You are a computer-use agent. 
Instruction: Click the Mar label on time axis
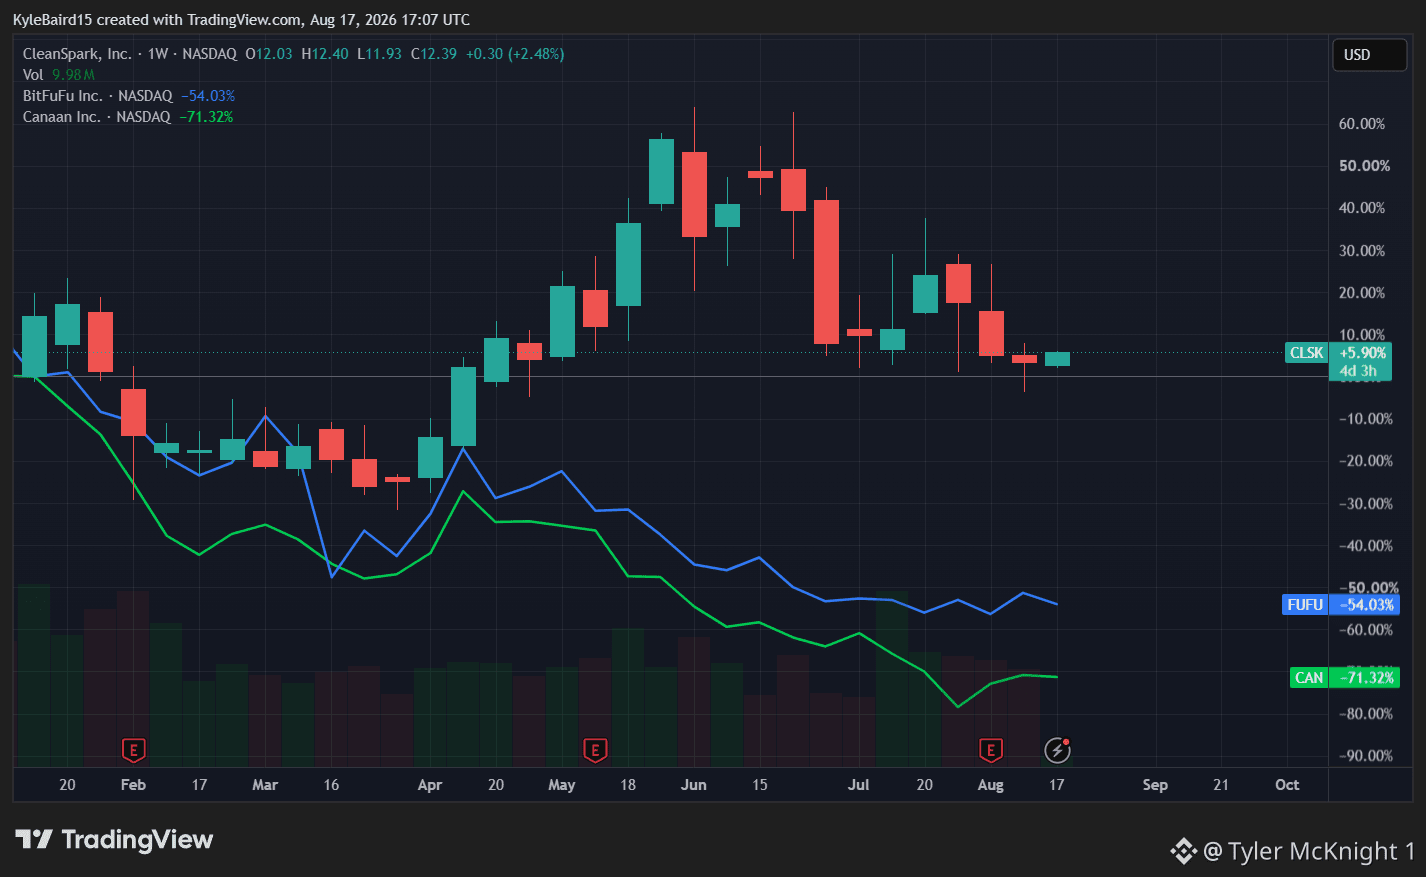point(265,785)
